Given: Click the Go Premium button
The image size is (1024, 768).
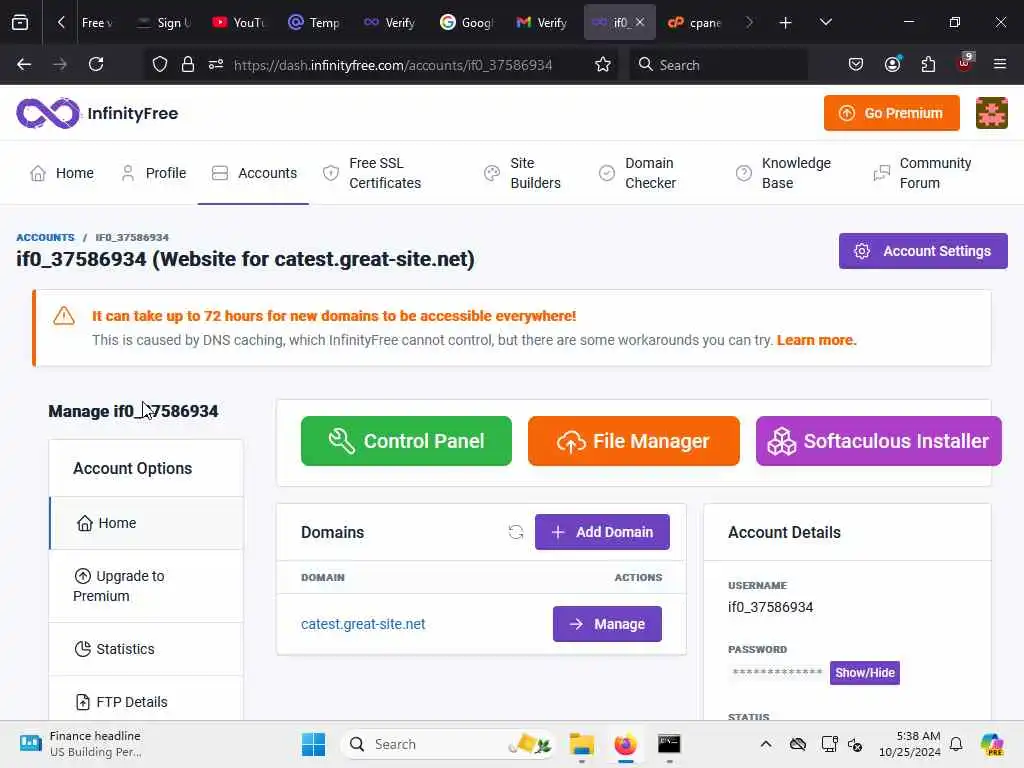Looking at the screenshot, I should click(x=891, y=113).
